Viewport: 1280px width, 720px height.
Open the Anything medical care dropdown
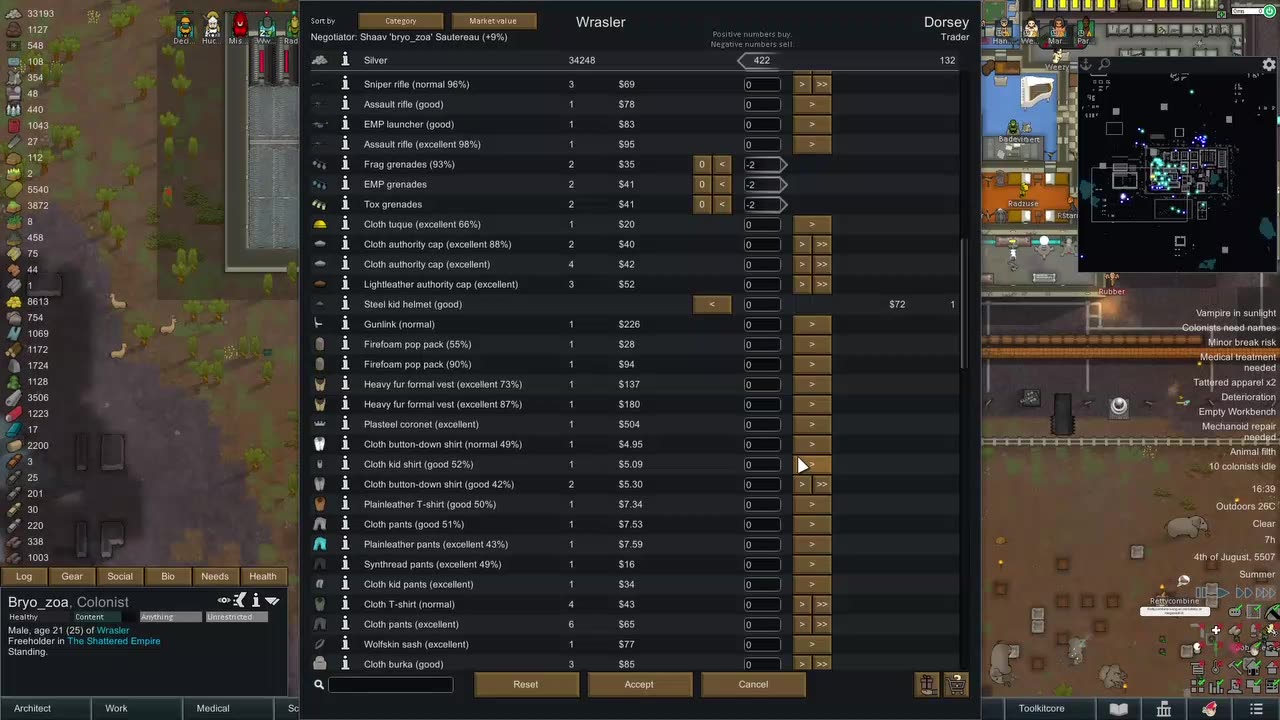click(x=170, y=617)
